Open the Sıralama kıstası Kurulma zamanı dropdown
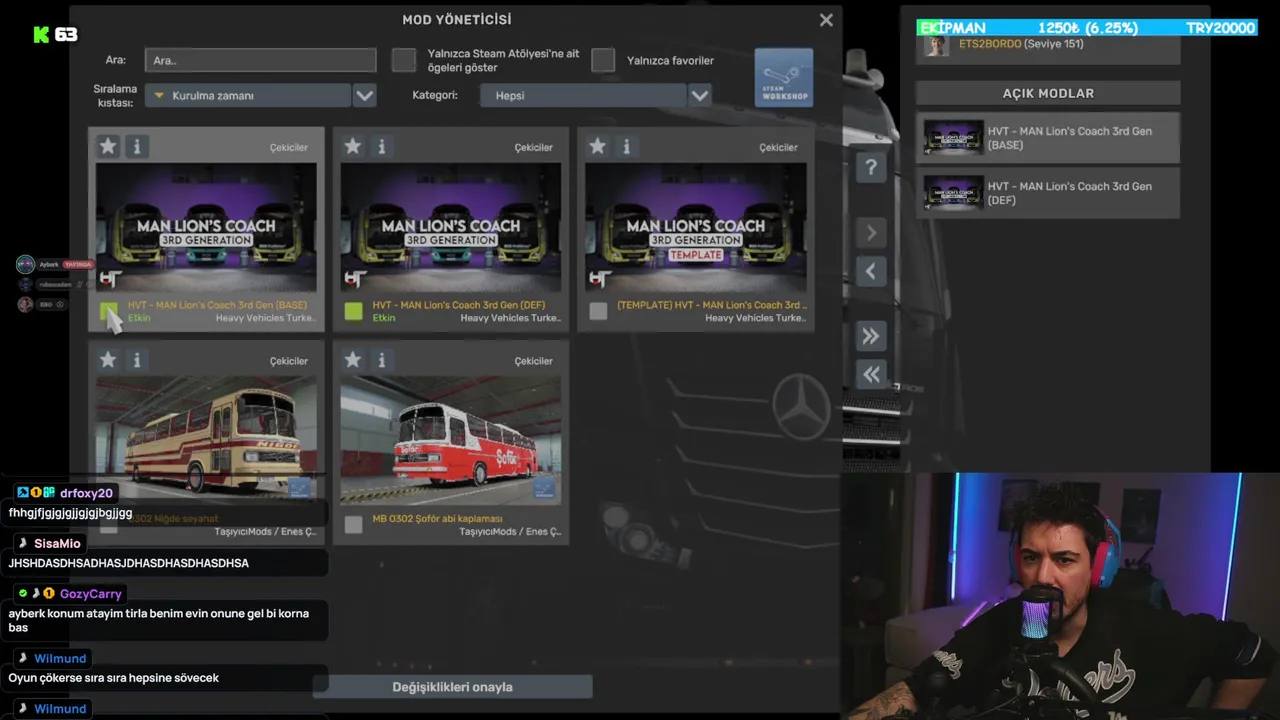This screenshot has height=720, width=1280. [248, 96]
